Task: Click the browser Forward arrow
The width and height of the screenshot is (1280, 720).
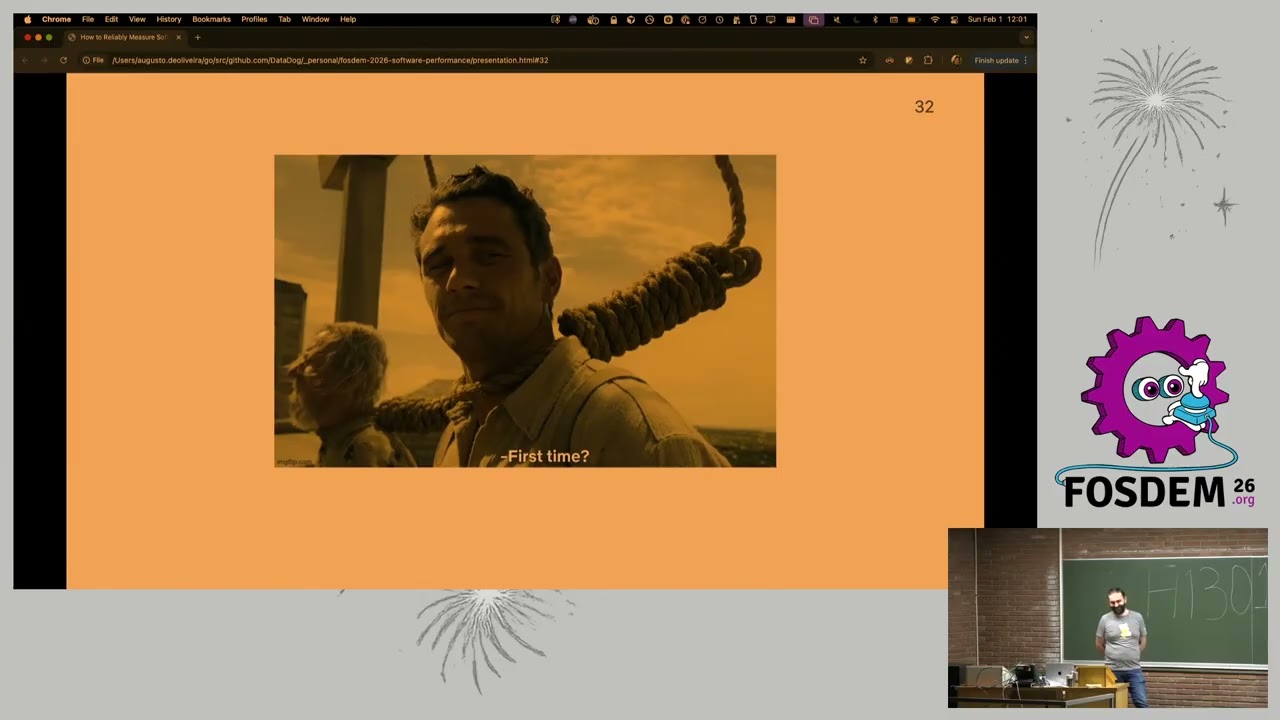Action: point(44,60)
